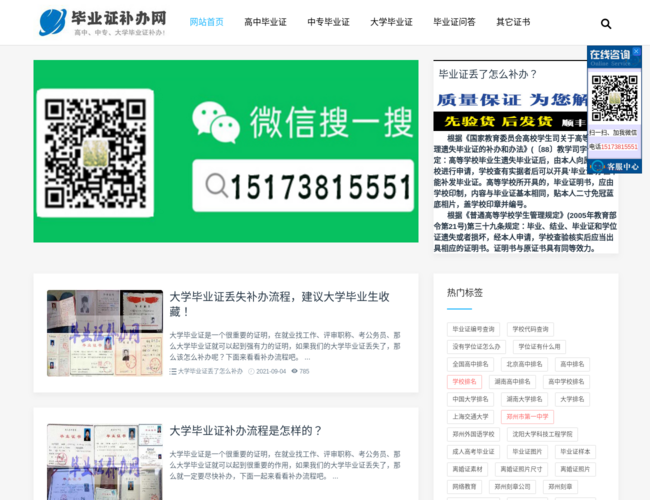Screen dimensions: 650x500
Task: Select tag 网络教育
Action: click(x=464, y=487)
